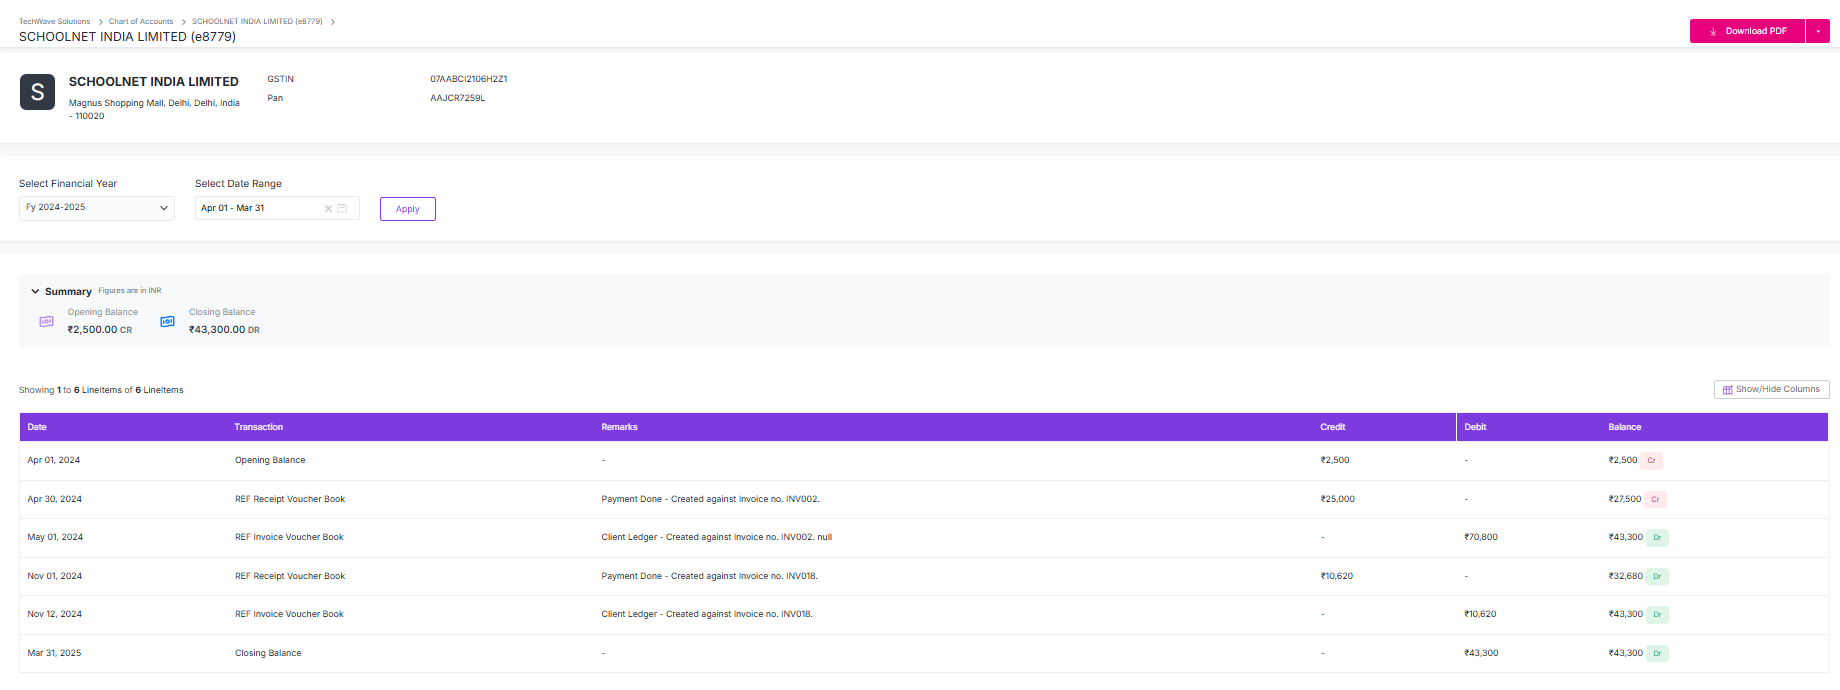This screenshot has height=690, width=1840.
Task: Click the Dr badge on Closing Balance row
Action: tap(1657, 654)
